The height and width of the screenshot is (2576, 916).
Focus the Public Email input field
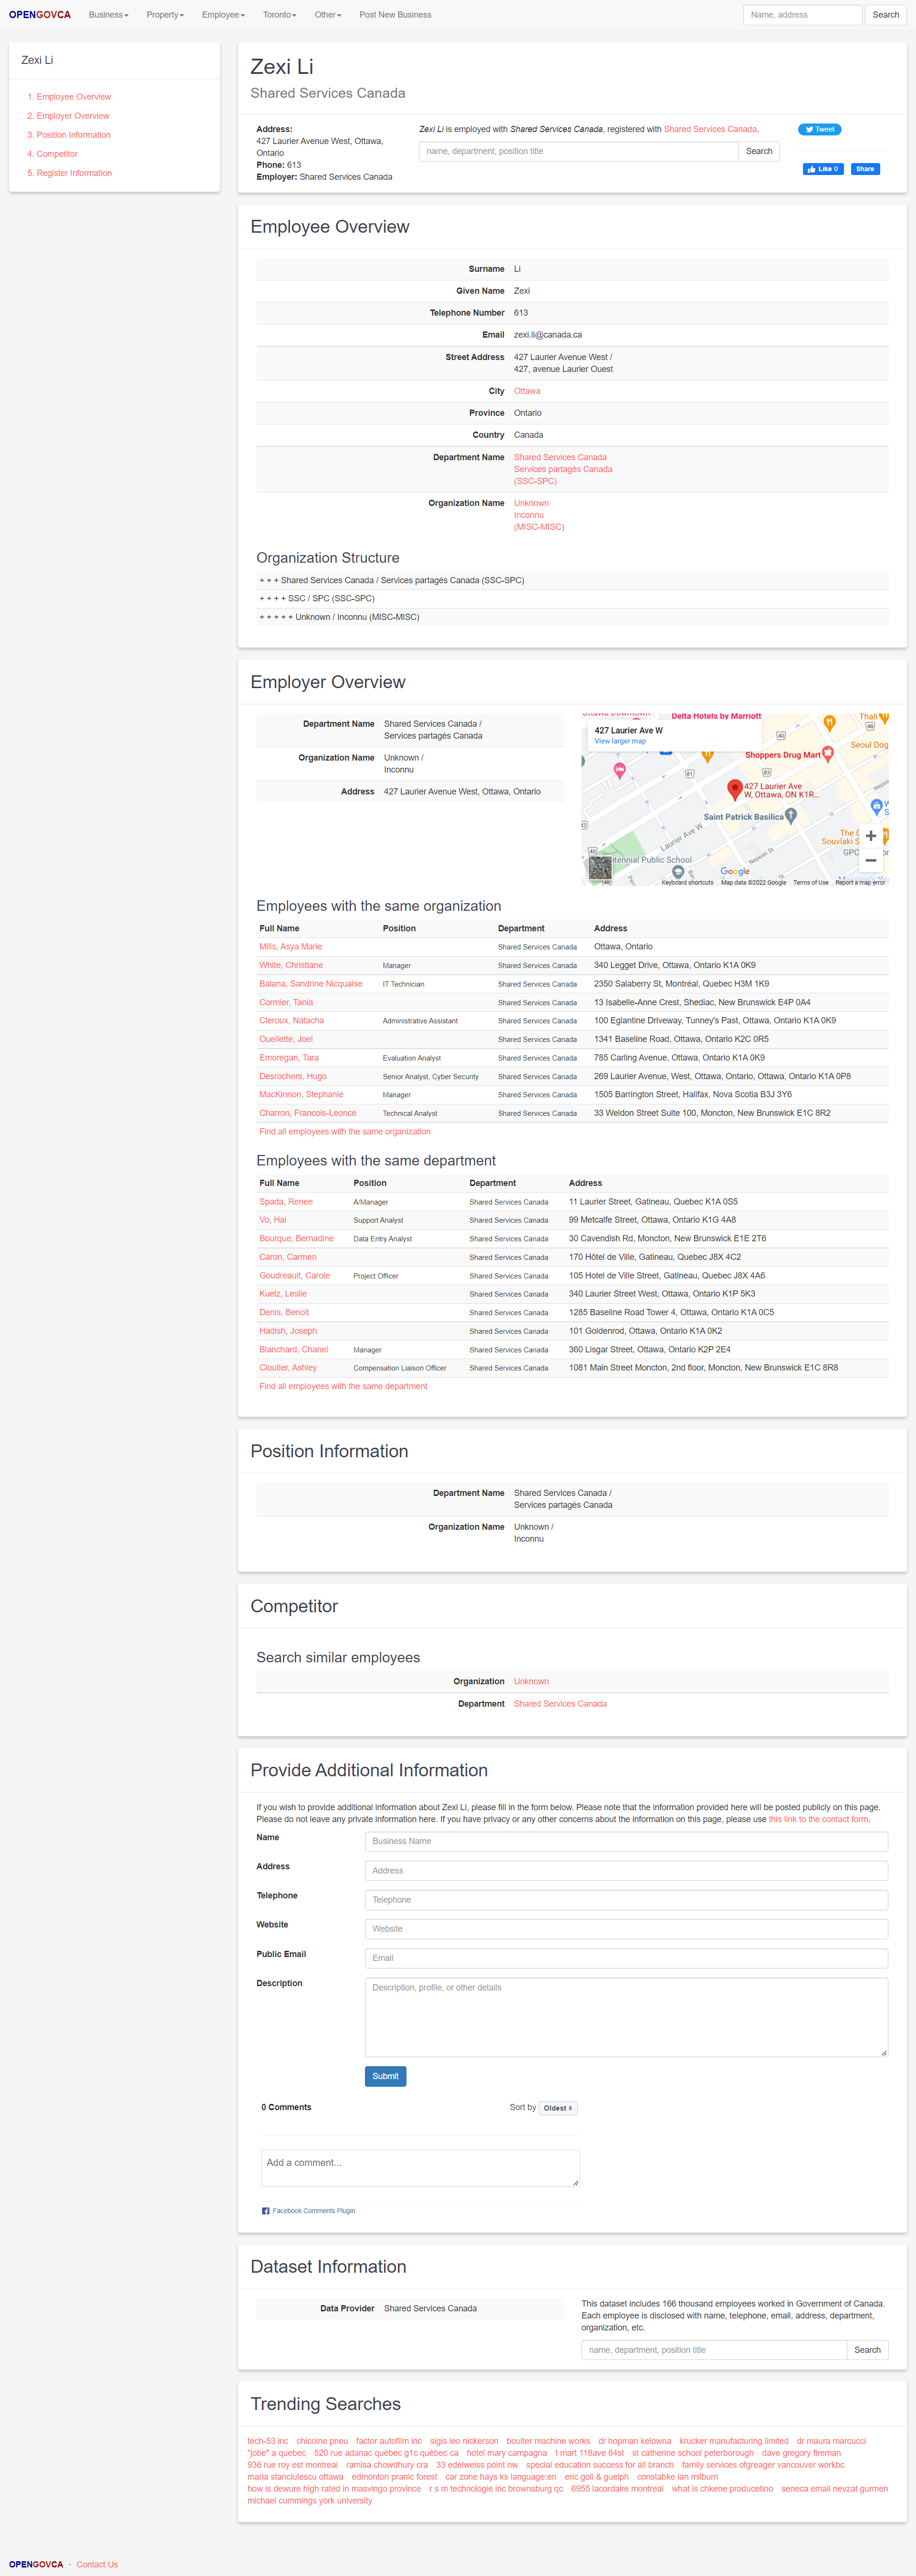coord(626,1958)
